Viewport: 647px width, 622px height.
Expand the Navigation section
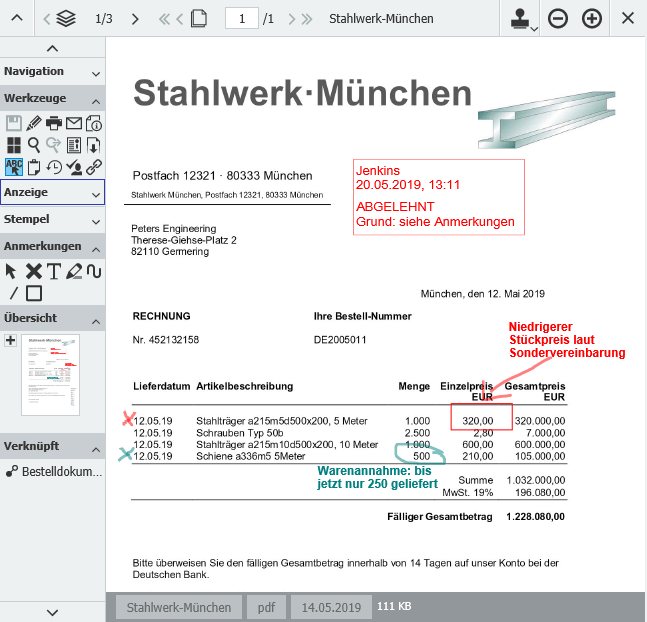click(52, 71)
